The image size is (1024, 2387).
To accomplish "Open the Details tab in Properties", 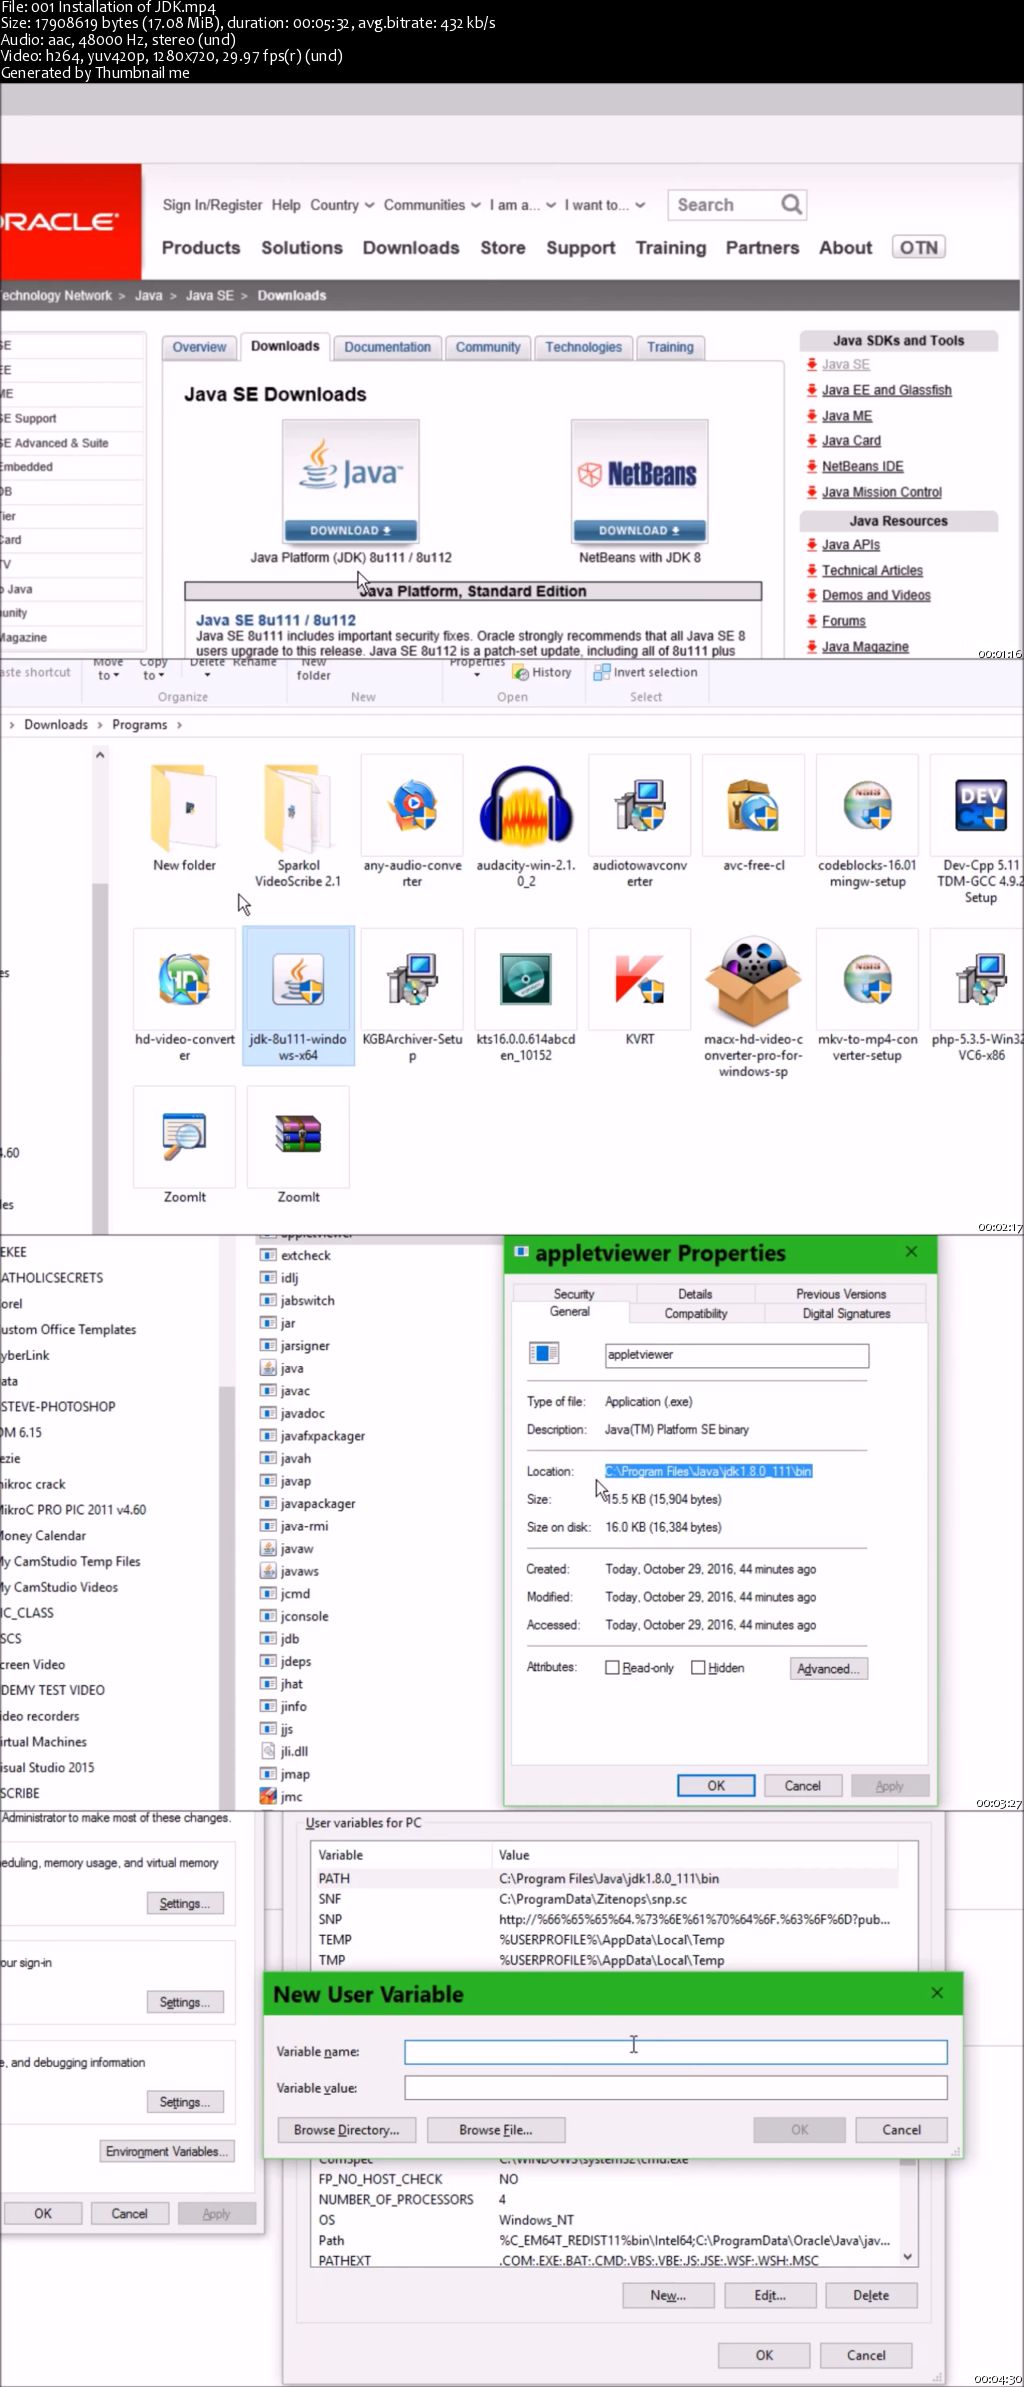I will click(695, 1294).
